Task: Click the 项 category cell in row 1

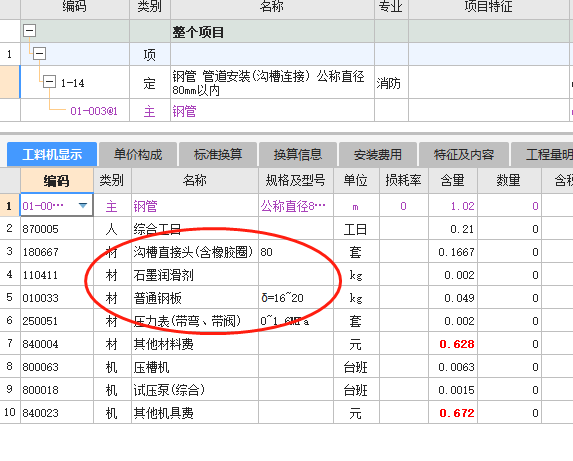Action: point(149,55)
